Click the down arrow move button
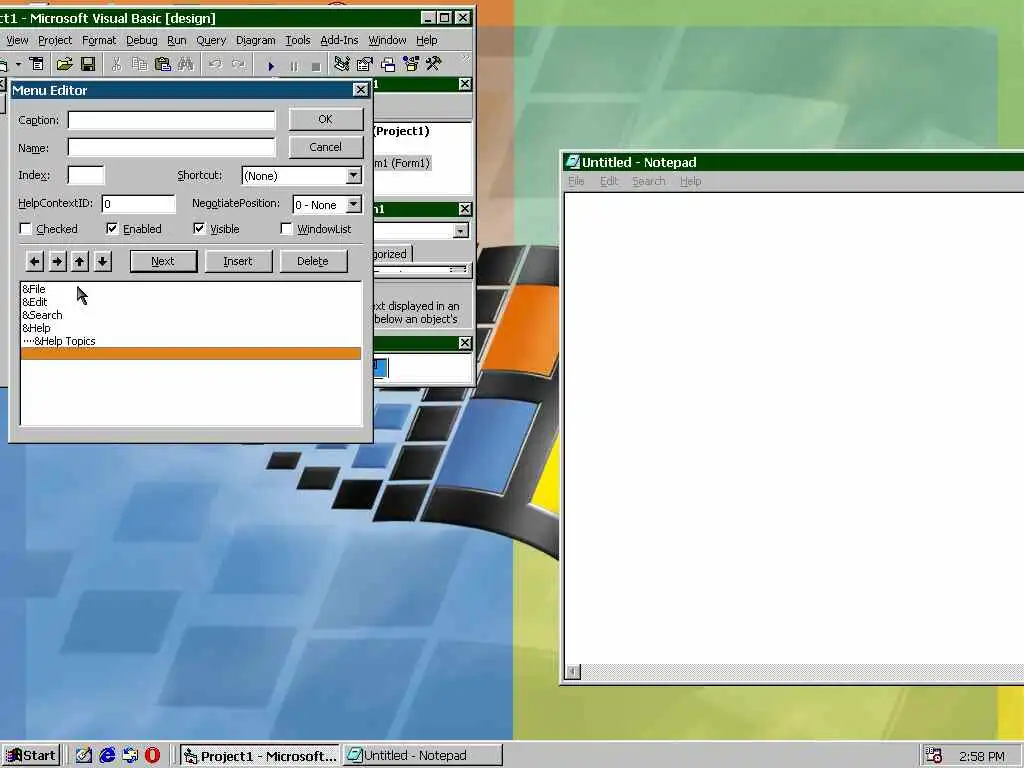 [103, 261]
